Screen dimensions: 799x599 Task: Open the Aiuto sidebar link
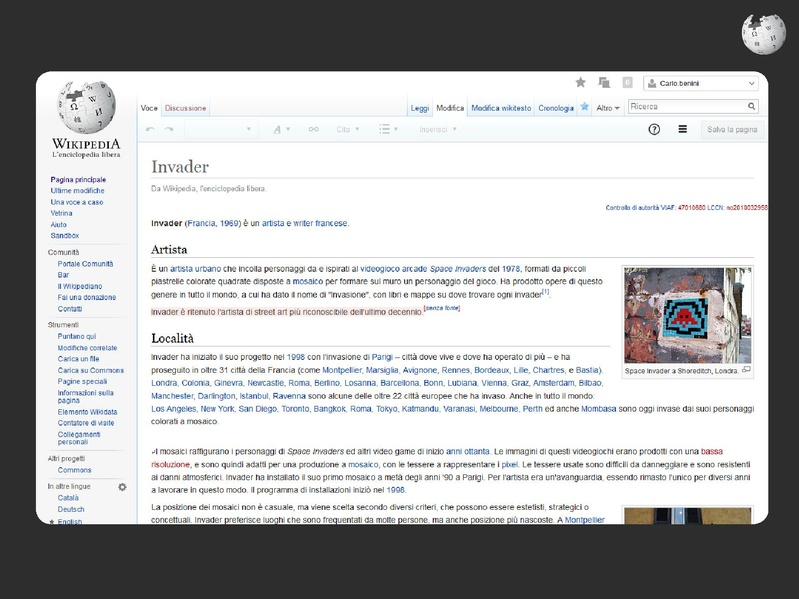click(58, 225)
